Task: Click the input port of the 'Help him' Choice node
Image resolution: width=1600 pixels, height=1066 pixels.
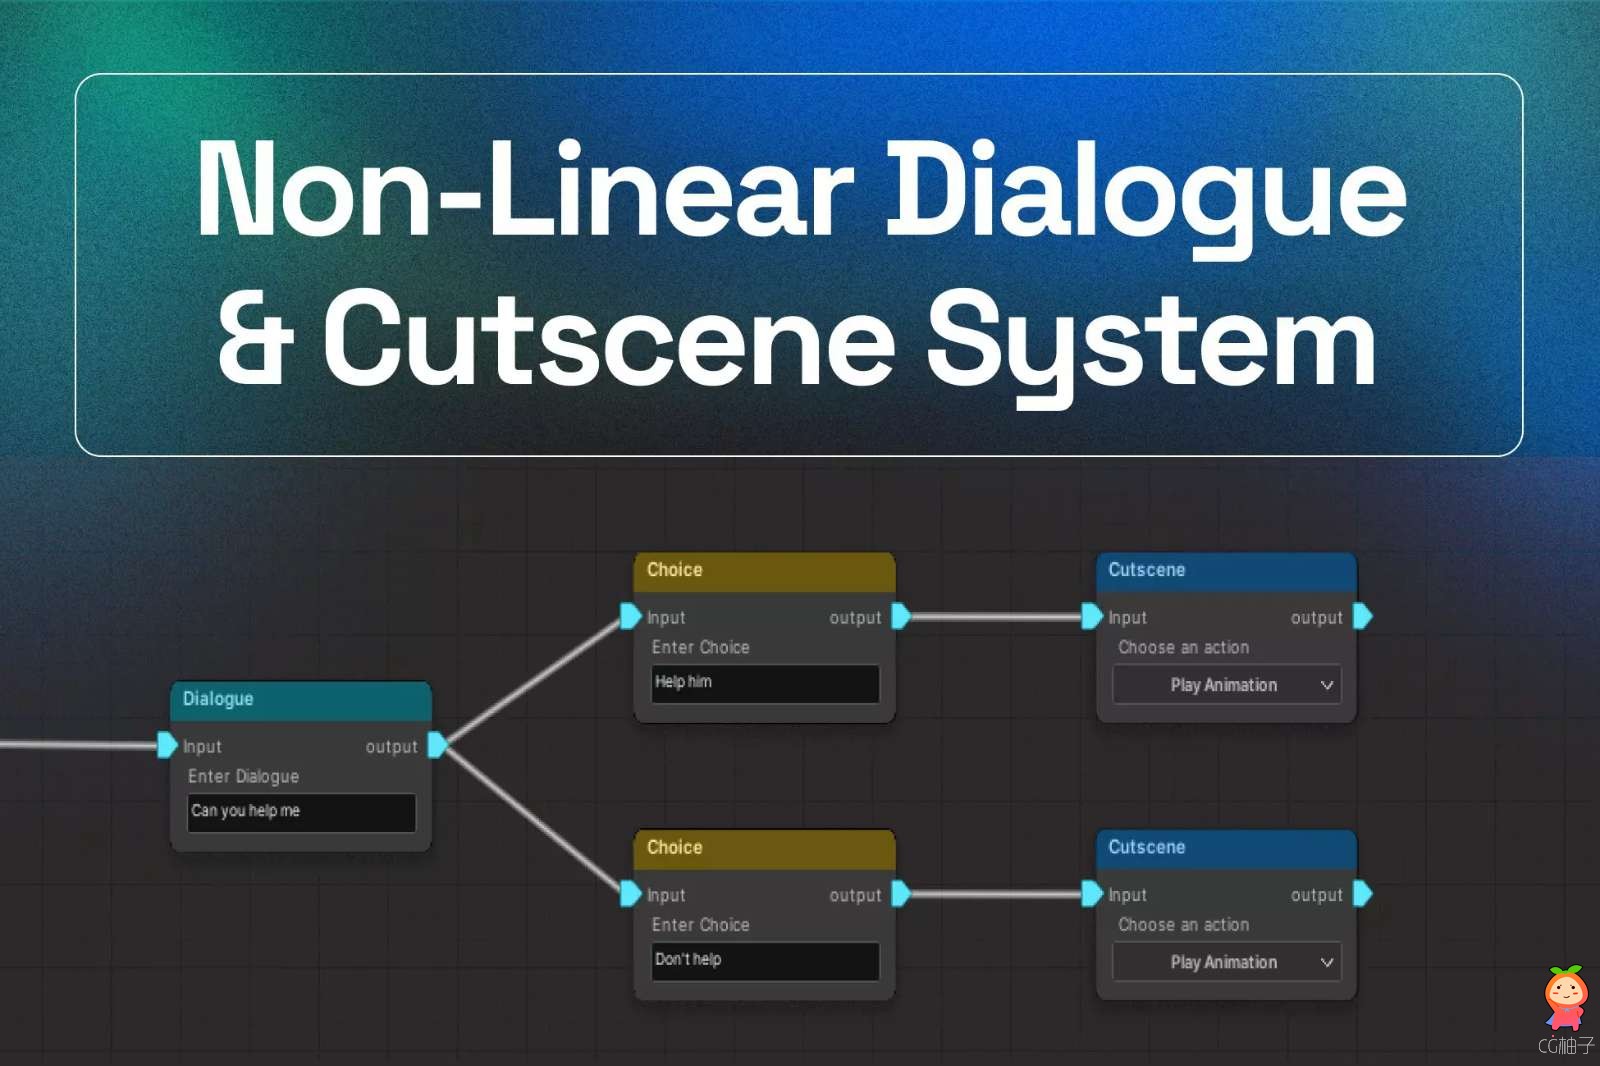Action: tap(630, 616)
